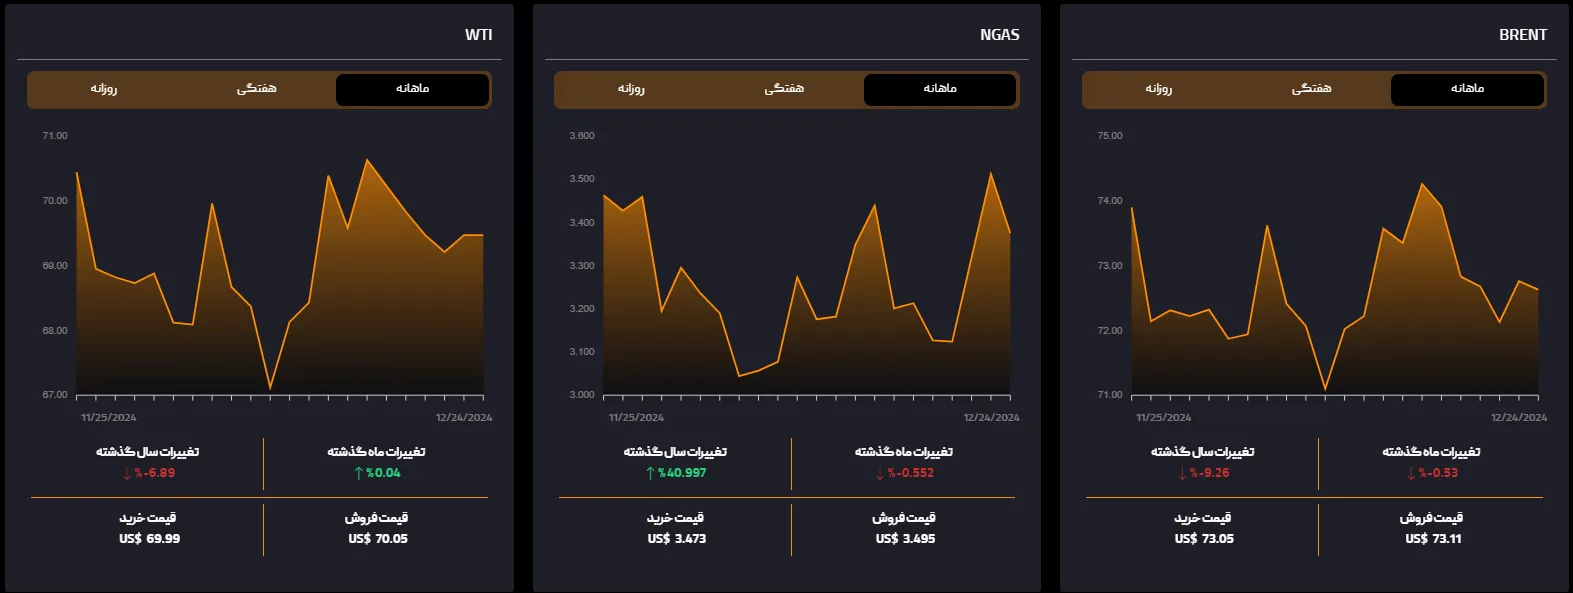Viewport: 1573px width, 593px height.
Task: Click the NGAS yearly change value %40.997
Action: coord(682,473)
